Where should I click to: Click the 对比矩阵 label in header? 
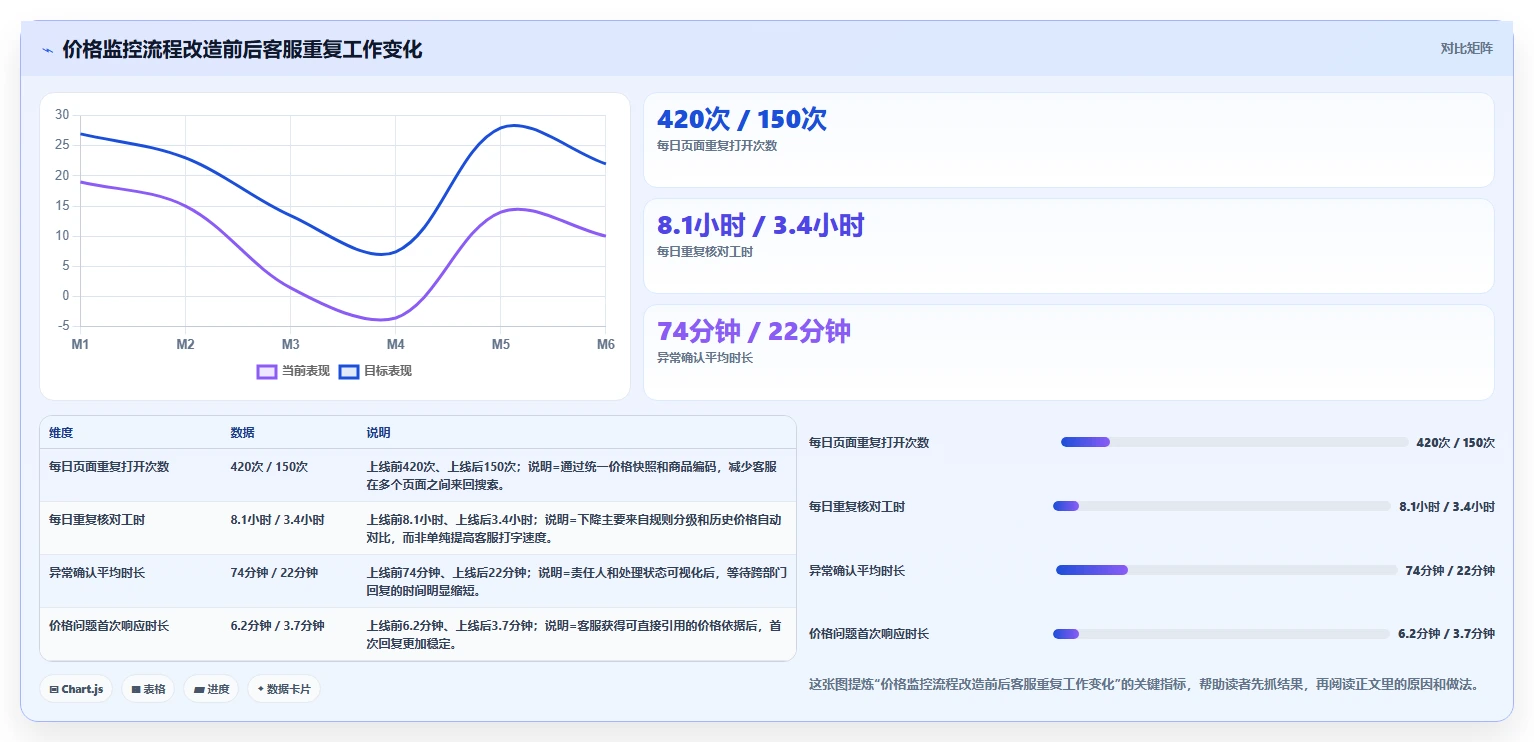coord(1466,48)
